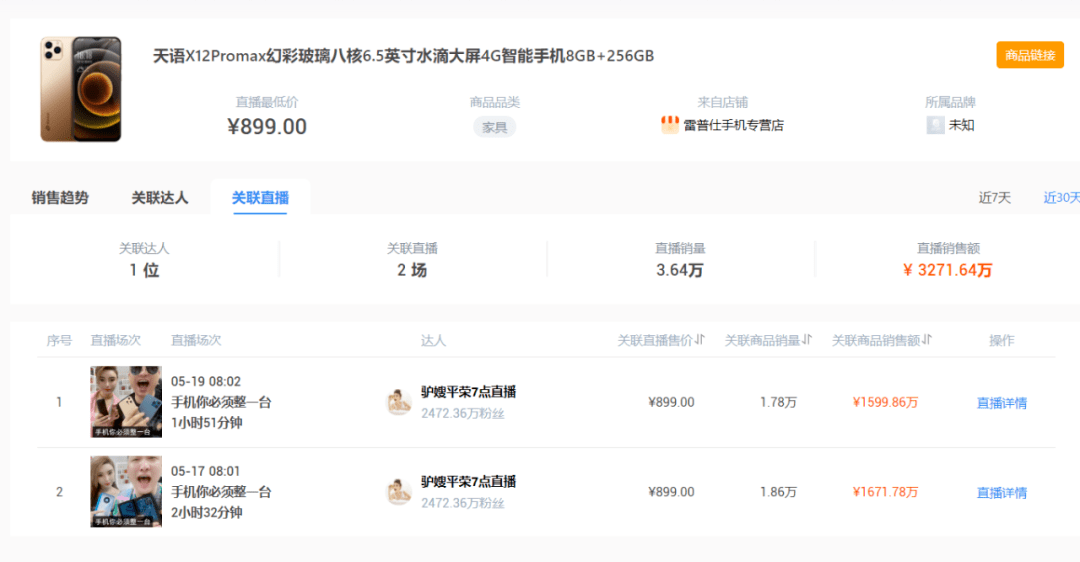The width and height of the screenshot is (1080, 562).
Task: Click streamer avatar in second row
Action: (x=399, y=492)
